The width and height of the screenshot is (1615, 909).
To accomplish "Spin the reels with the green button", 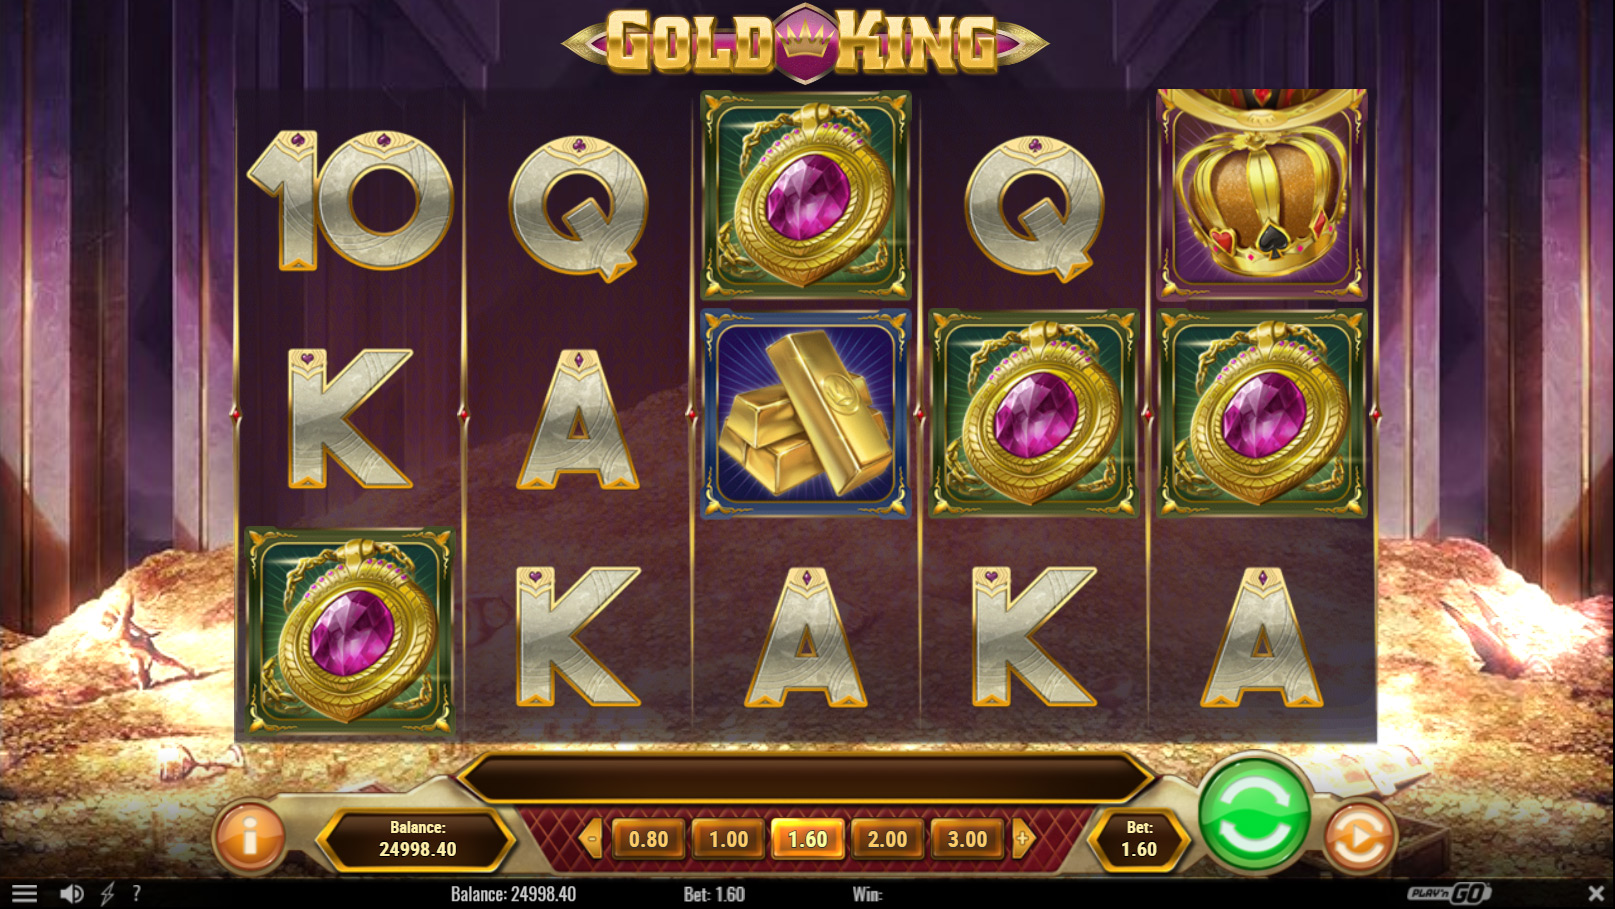I will coord(1254,812).
